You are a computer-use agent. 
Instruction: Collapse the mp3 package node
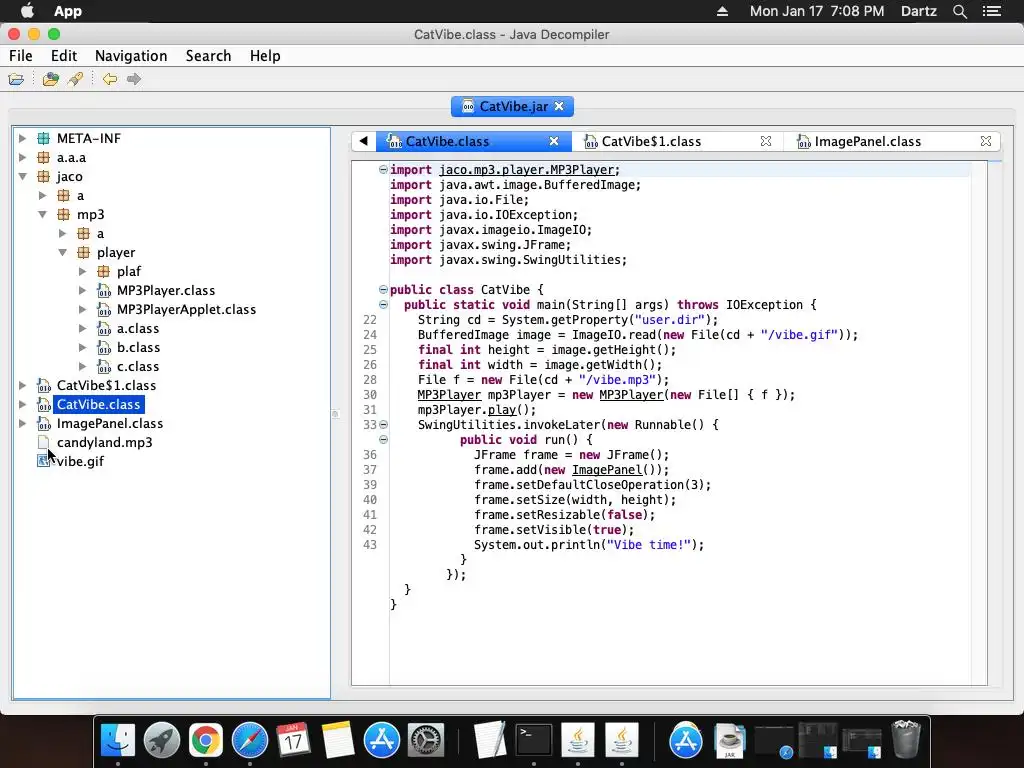[42, 214]
